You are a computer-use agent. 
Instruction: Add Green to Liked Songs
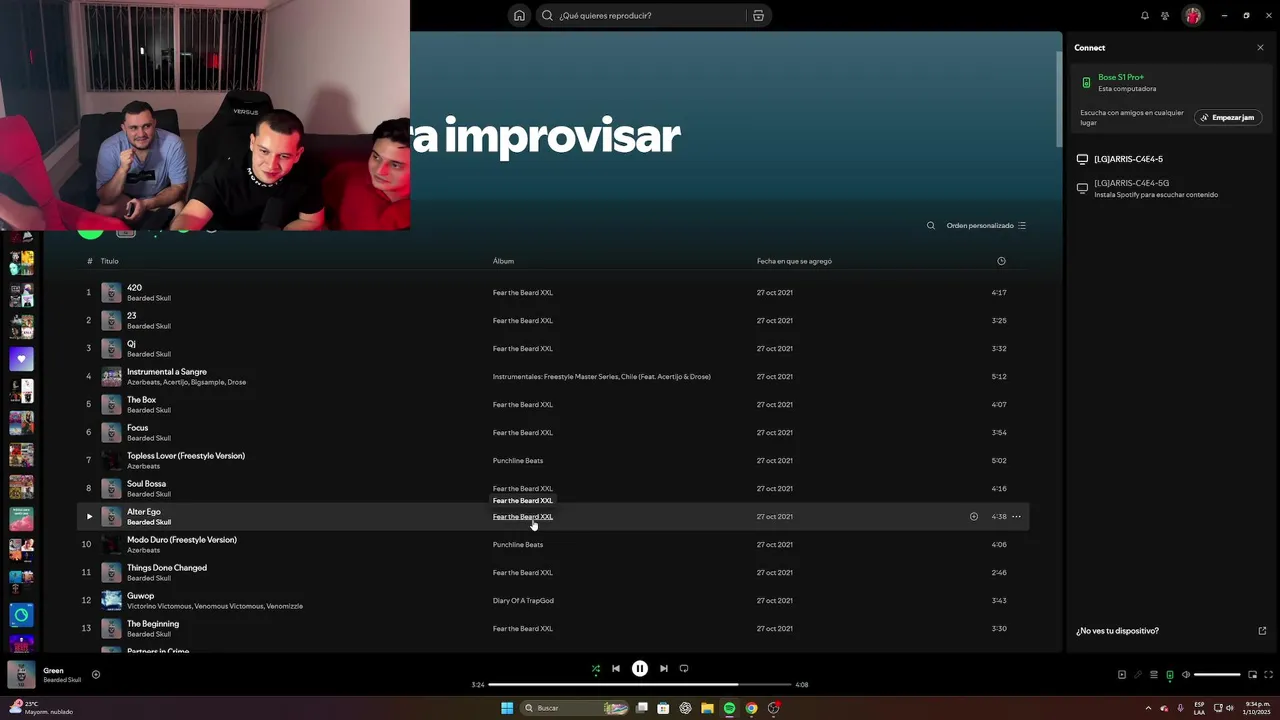96,675
